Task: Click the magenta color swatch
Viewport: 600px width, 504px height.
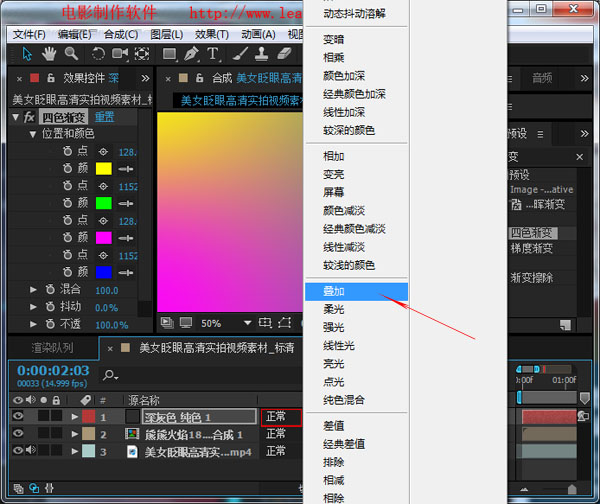Action: pos(104,238)
